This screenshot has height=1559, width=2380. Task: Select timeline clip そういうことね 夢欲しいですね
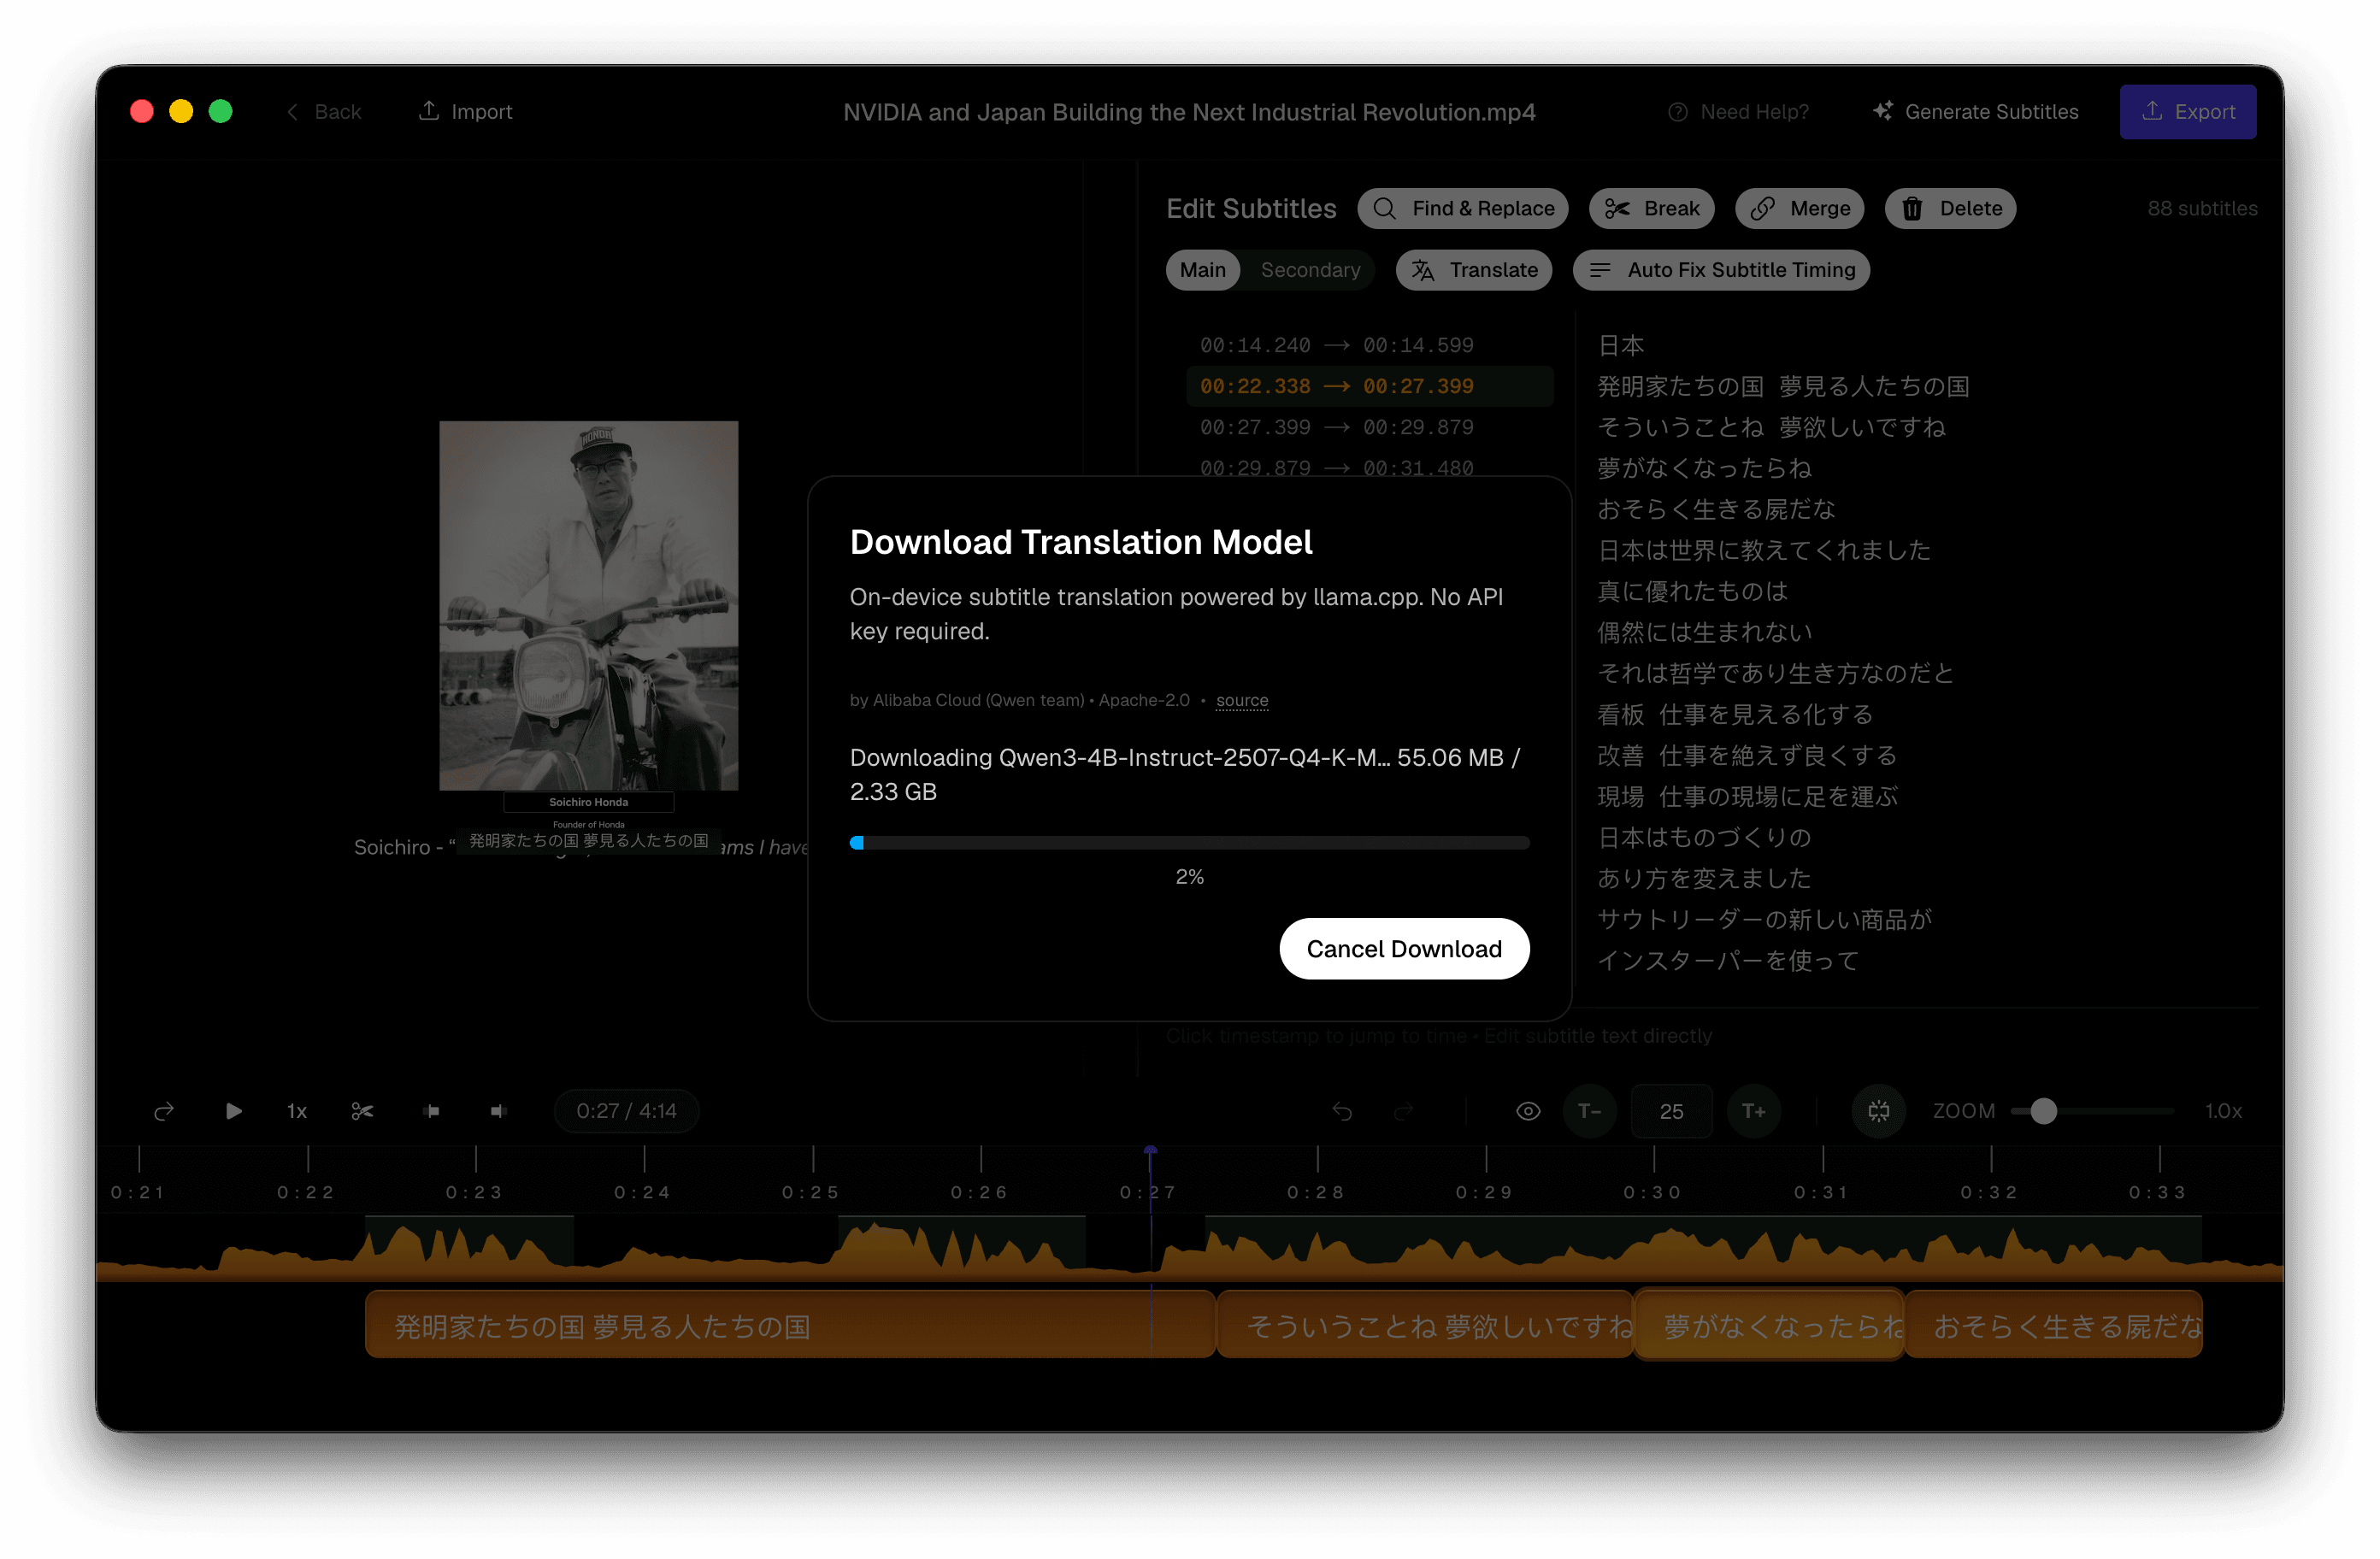(1425, 1325)
